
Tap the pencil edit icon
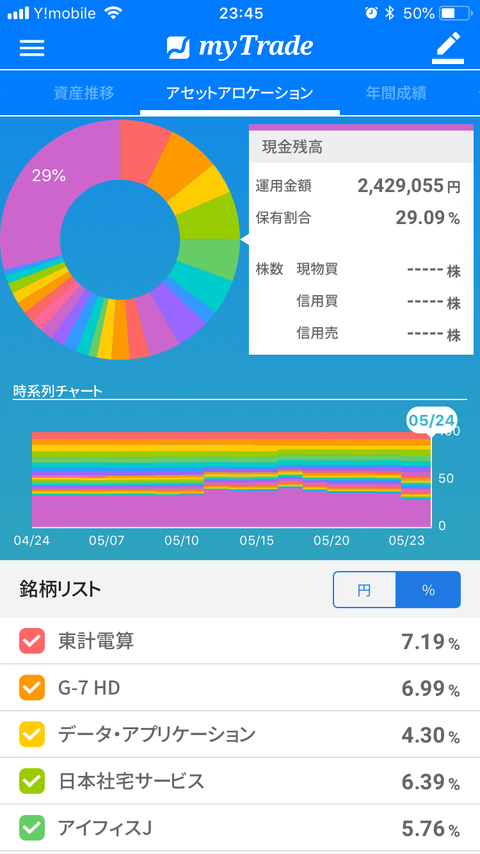point(448,47)
